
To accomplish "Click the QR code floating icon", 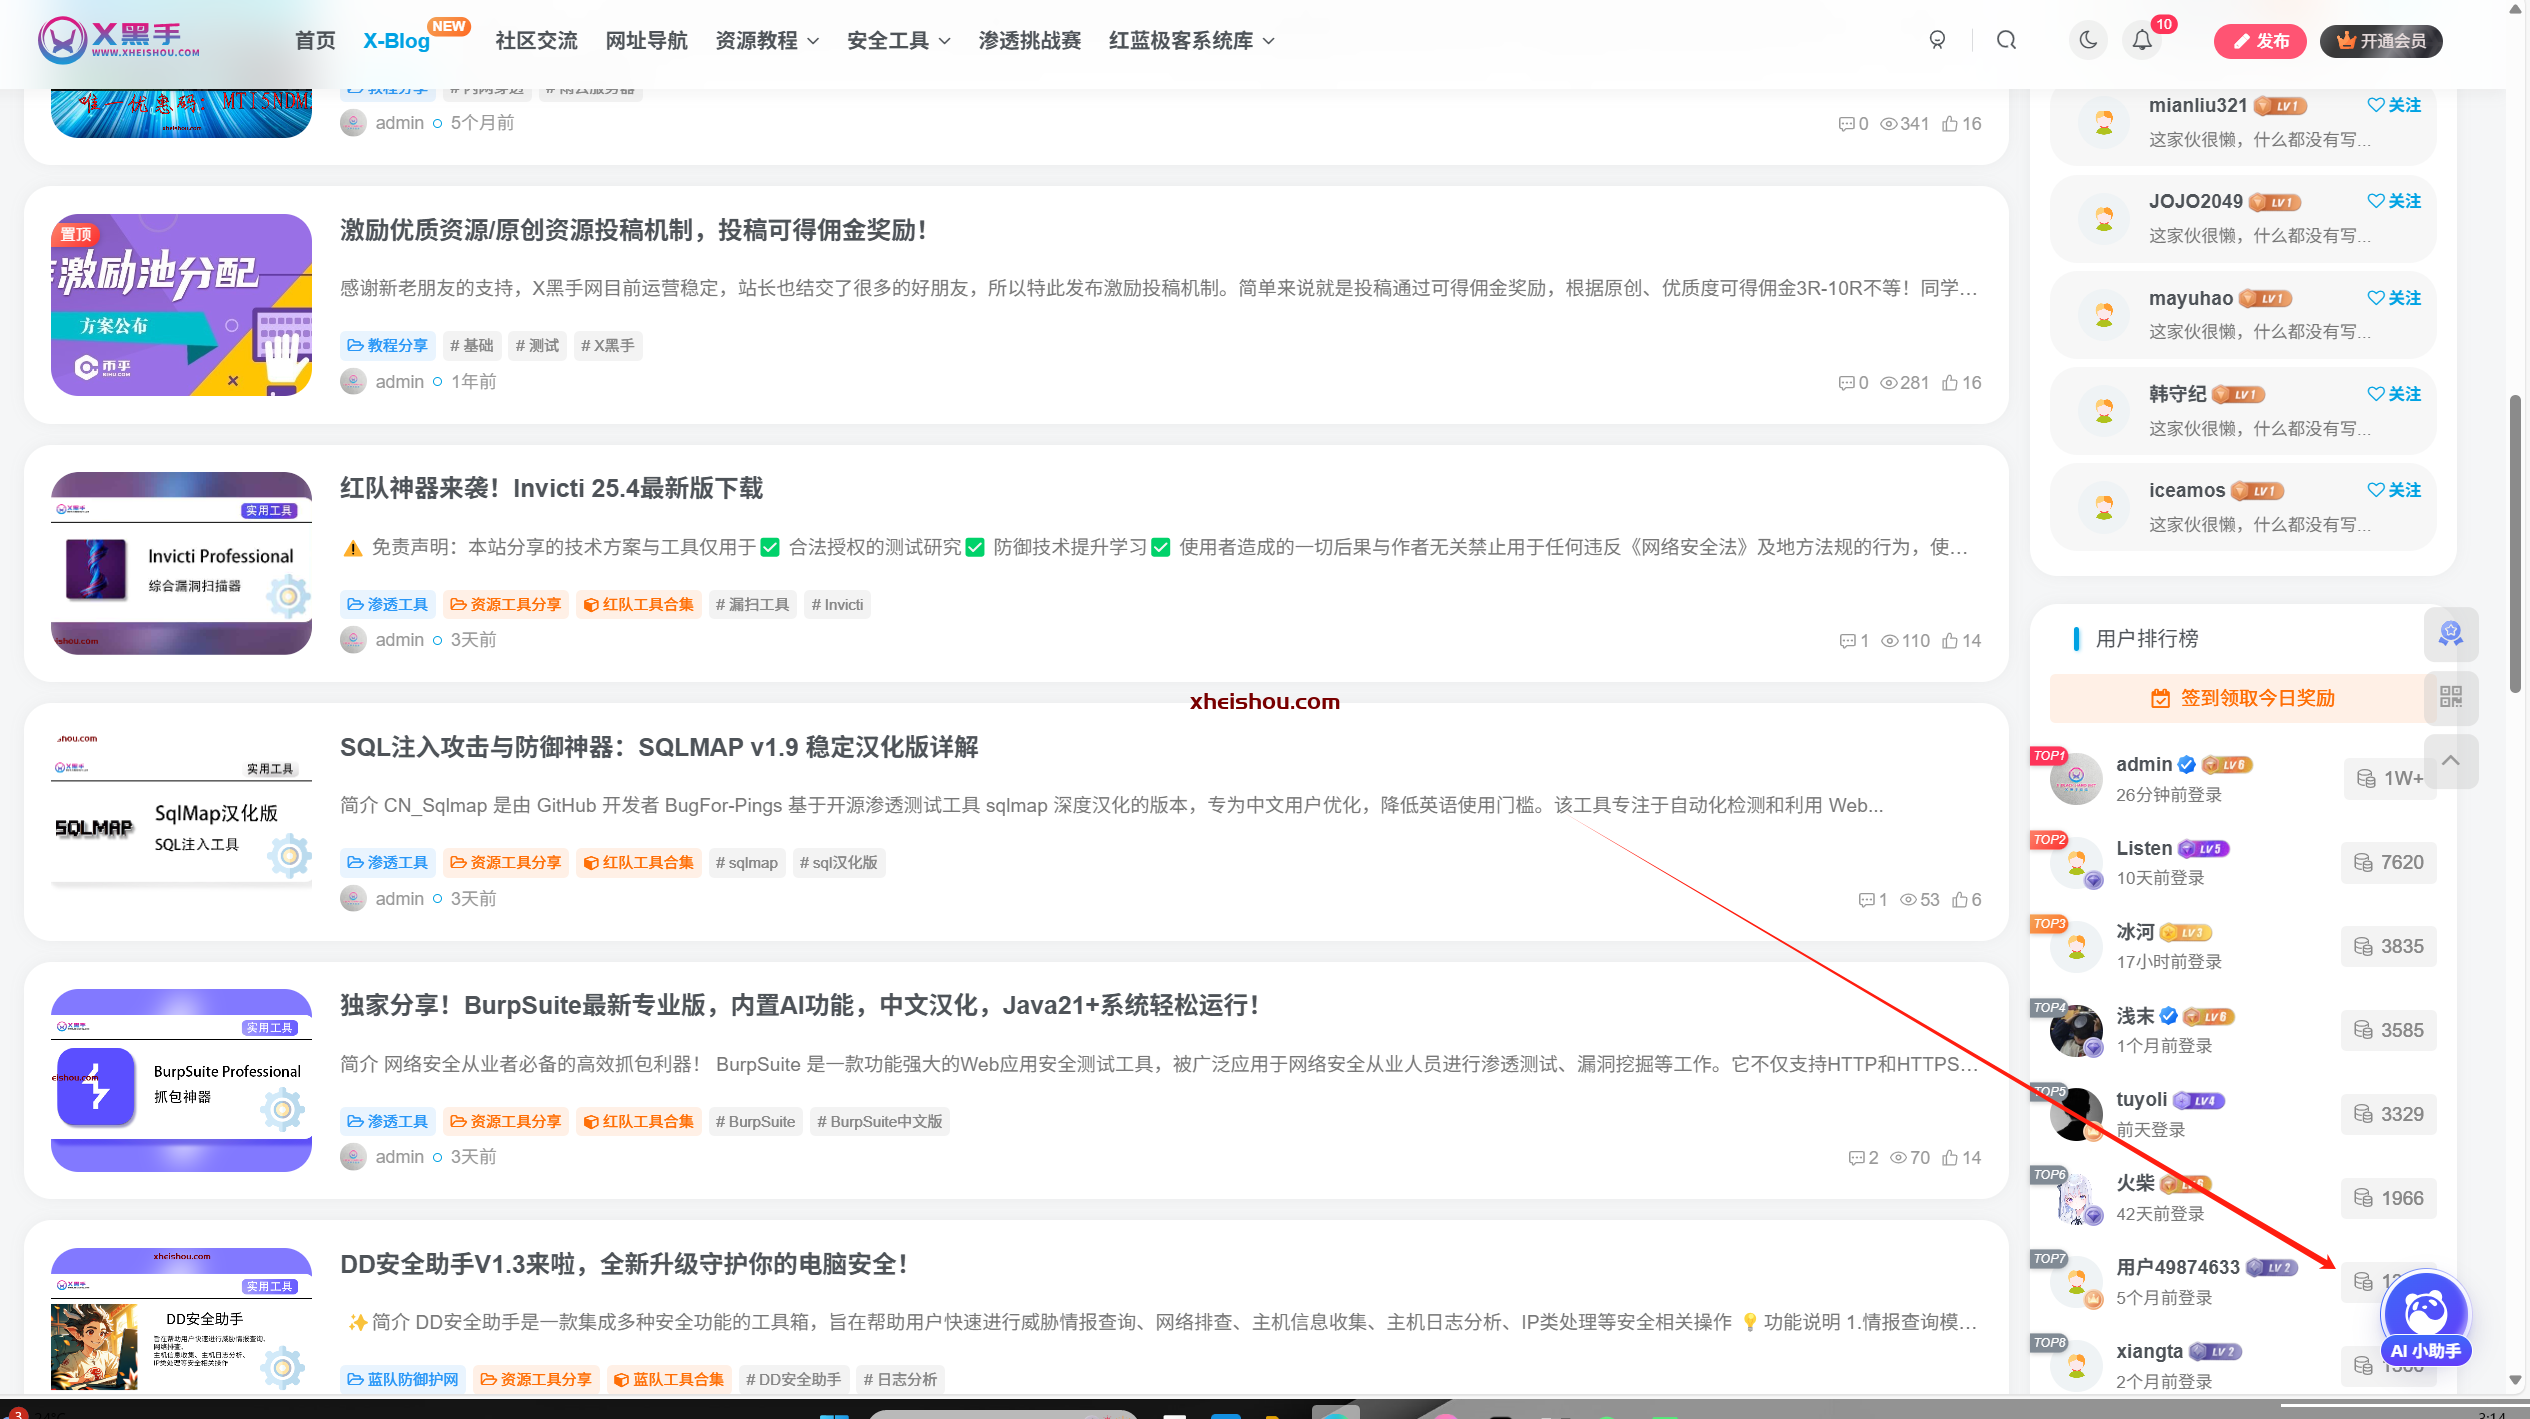I will pos(2450,697).
